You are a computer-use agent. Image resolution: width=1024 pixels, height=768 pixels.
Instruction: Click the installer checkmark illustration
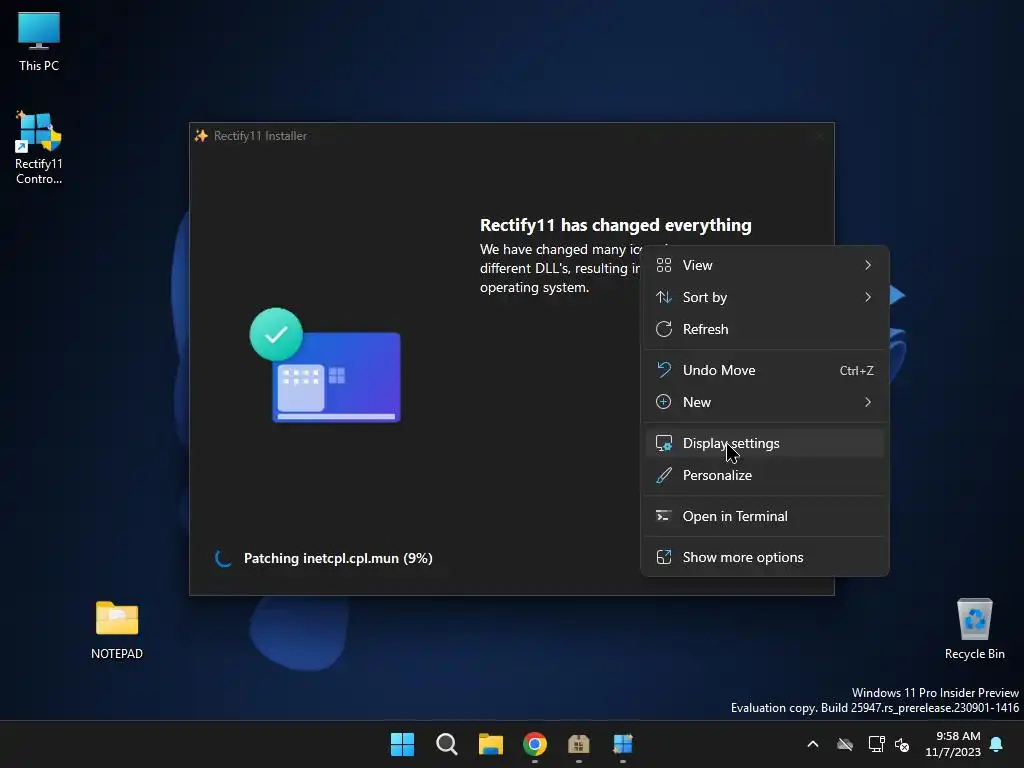pyautogui.click(x=325, y=365)
